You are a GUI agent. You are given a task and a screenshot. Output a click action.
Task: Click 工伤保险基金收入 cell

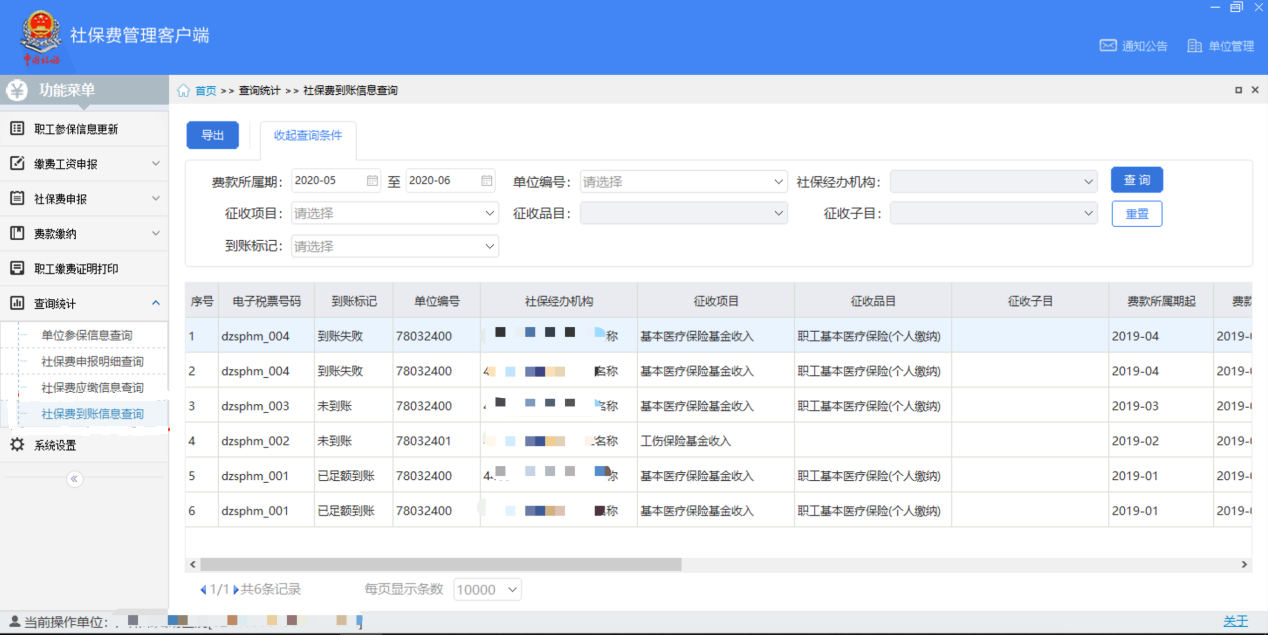pos(716,441)
